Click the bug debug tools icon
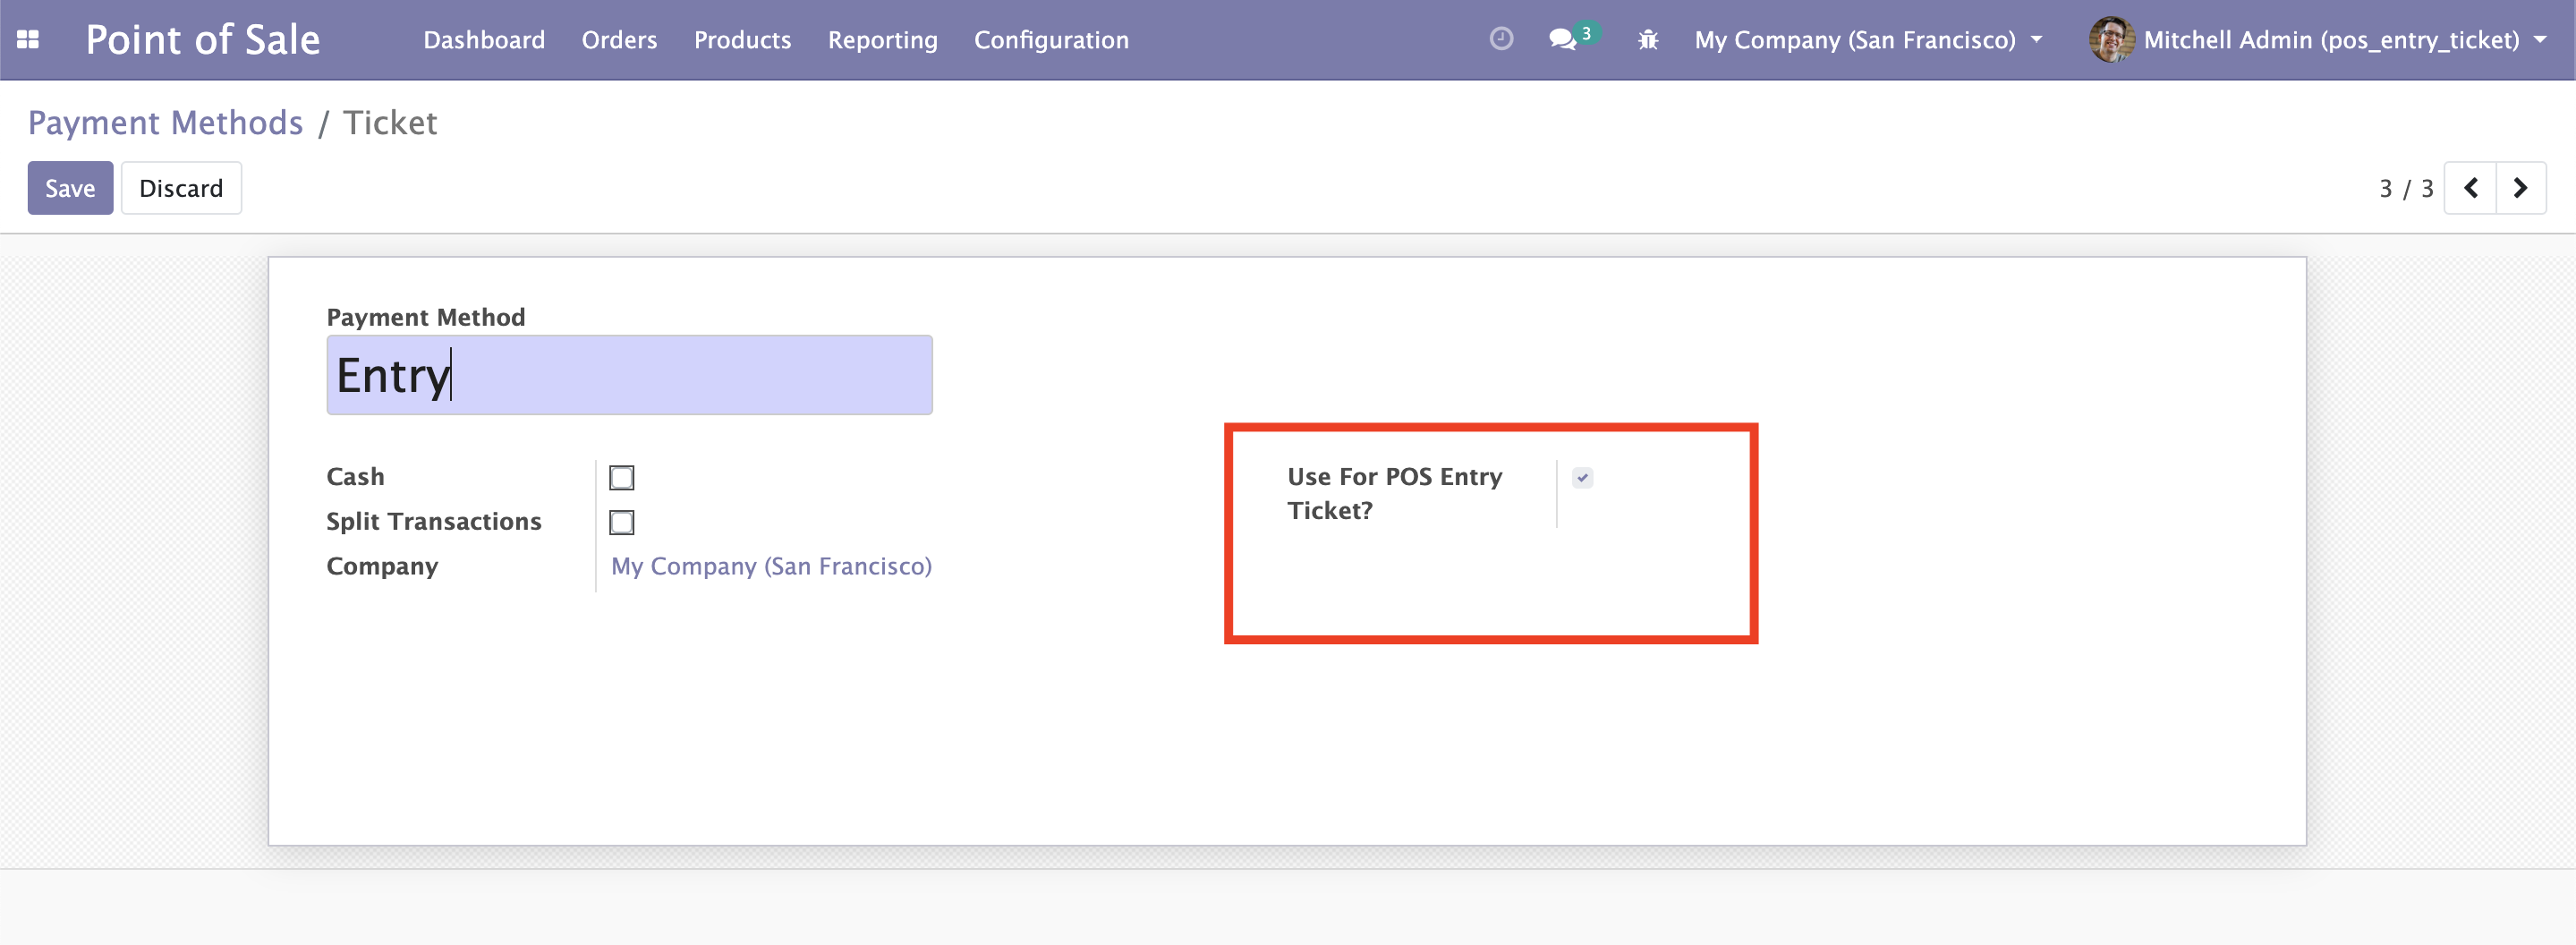2576x945 pixels. [1647, 40]
